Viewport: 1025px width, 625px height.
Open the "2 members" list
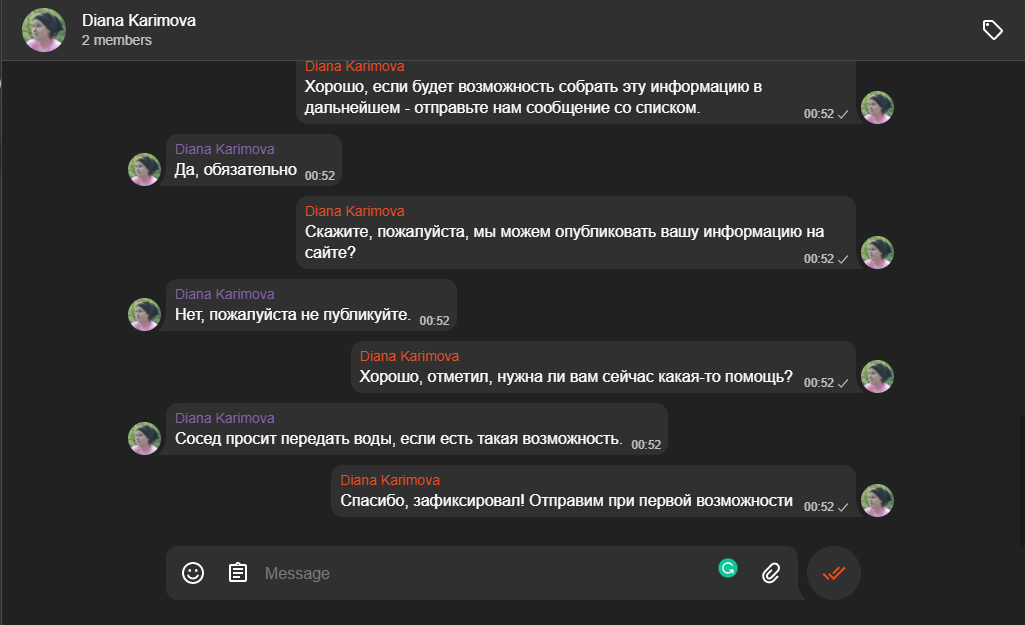[117, 41]
